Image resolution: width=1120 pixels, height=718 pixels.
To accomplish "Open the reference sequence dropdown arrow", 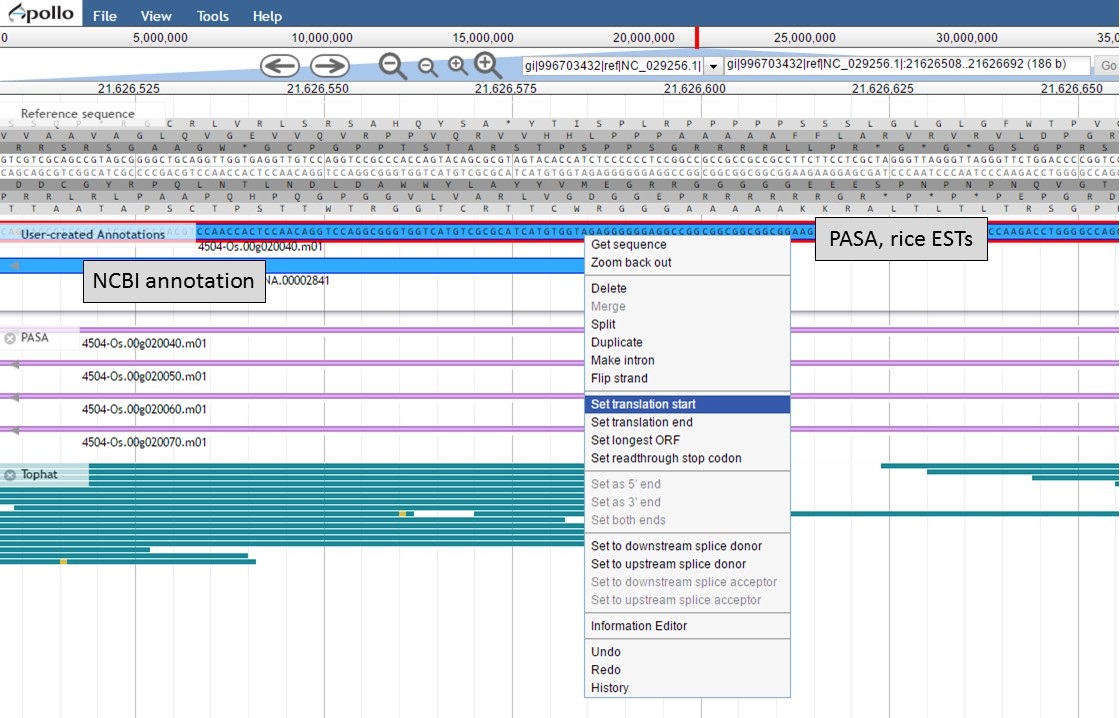I will 713,66.
